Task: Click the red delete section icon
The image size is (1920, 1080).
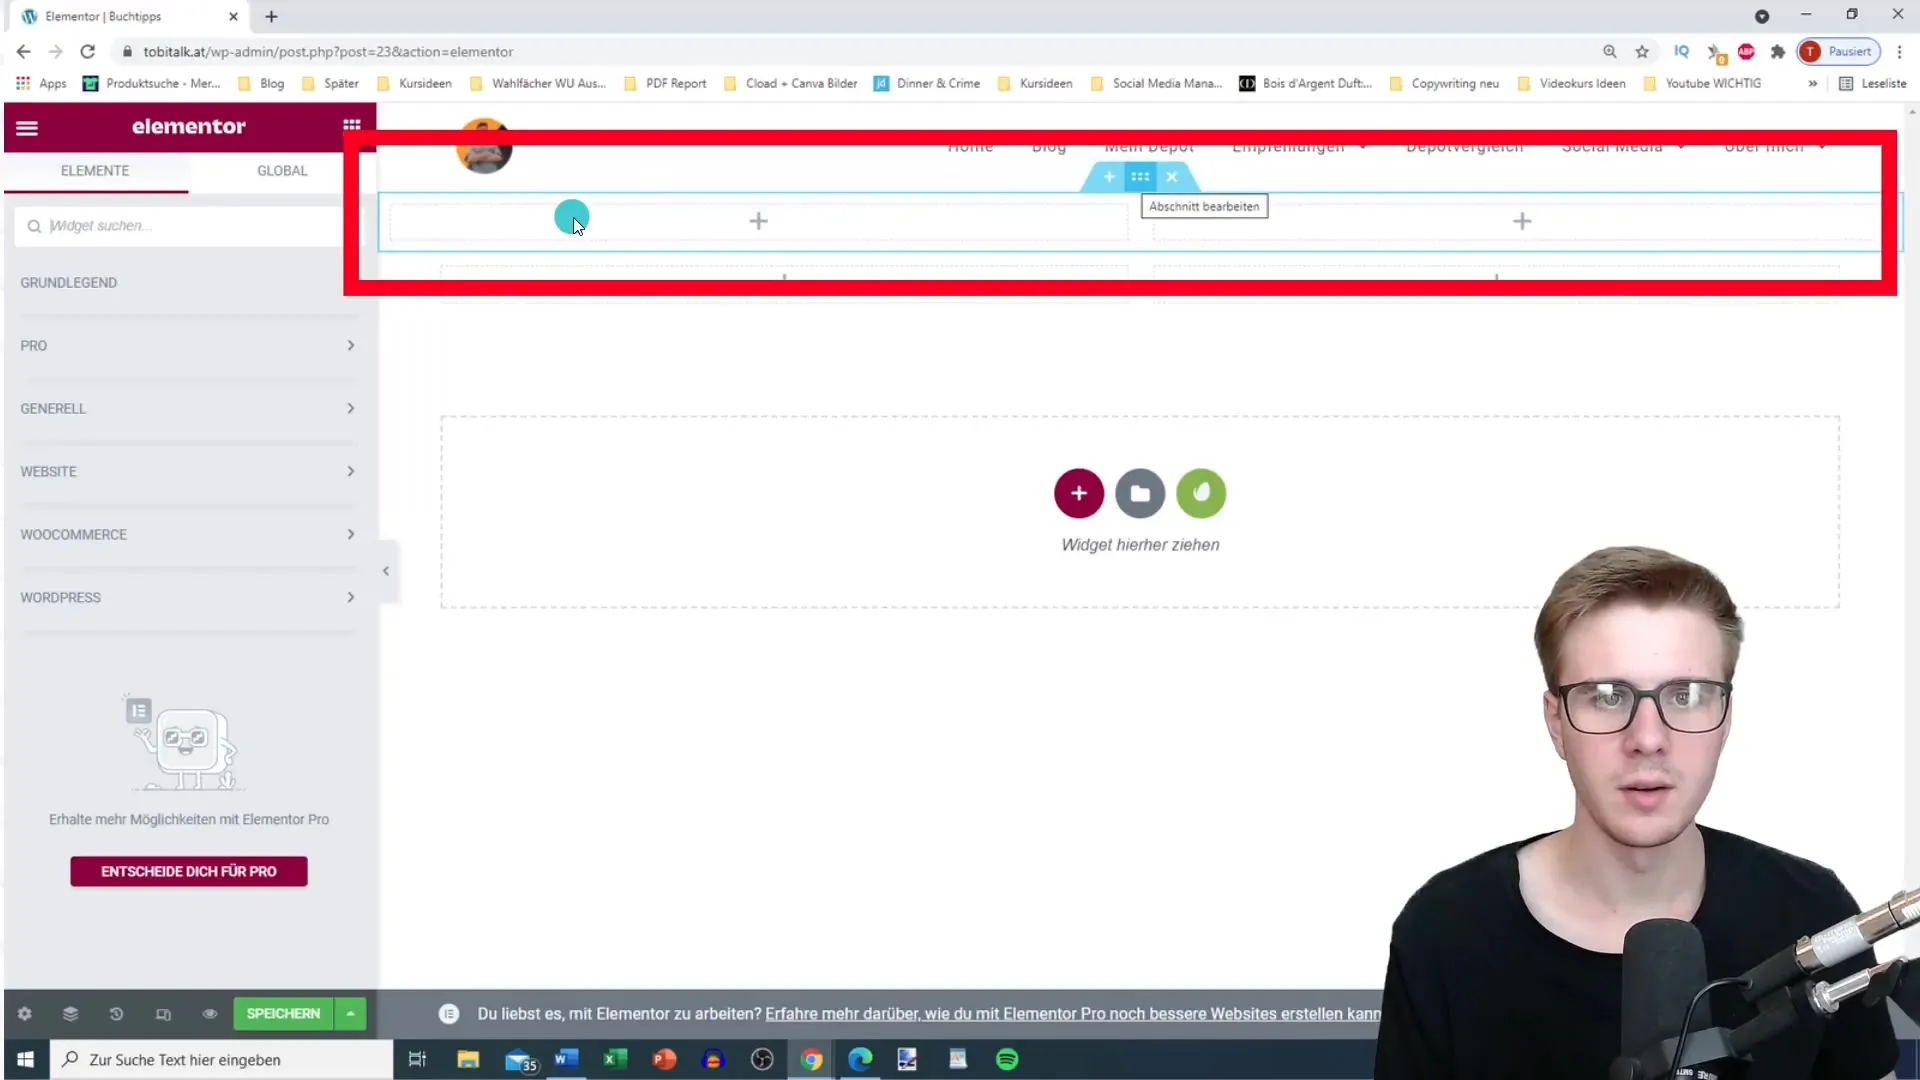Action: coord(1171,175)
